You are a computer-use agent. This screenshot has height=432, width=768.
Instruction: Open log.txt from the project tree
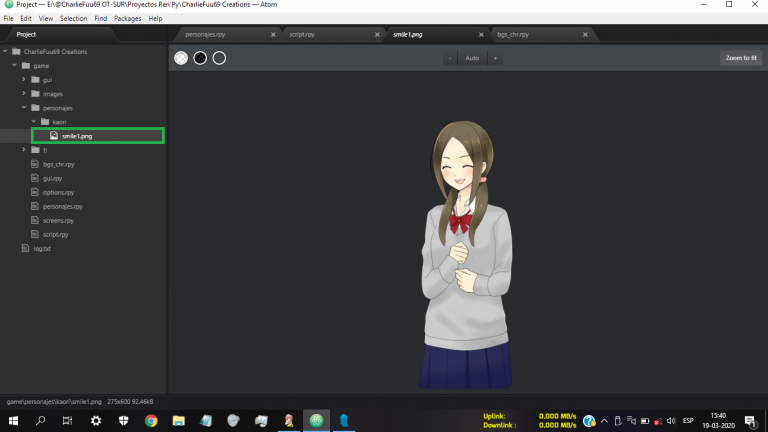pos(42,248)
